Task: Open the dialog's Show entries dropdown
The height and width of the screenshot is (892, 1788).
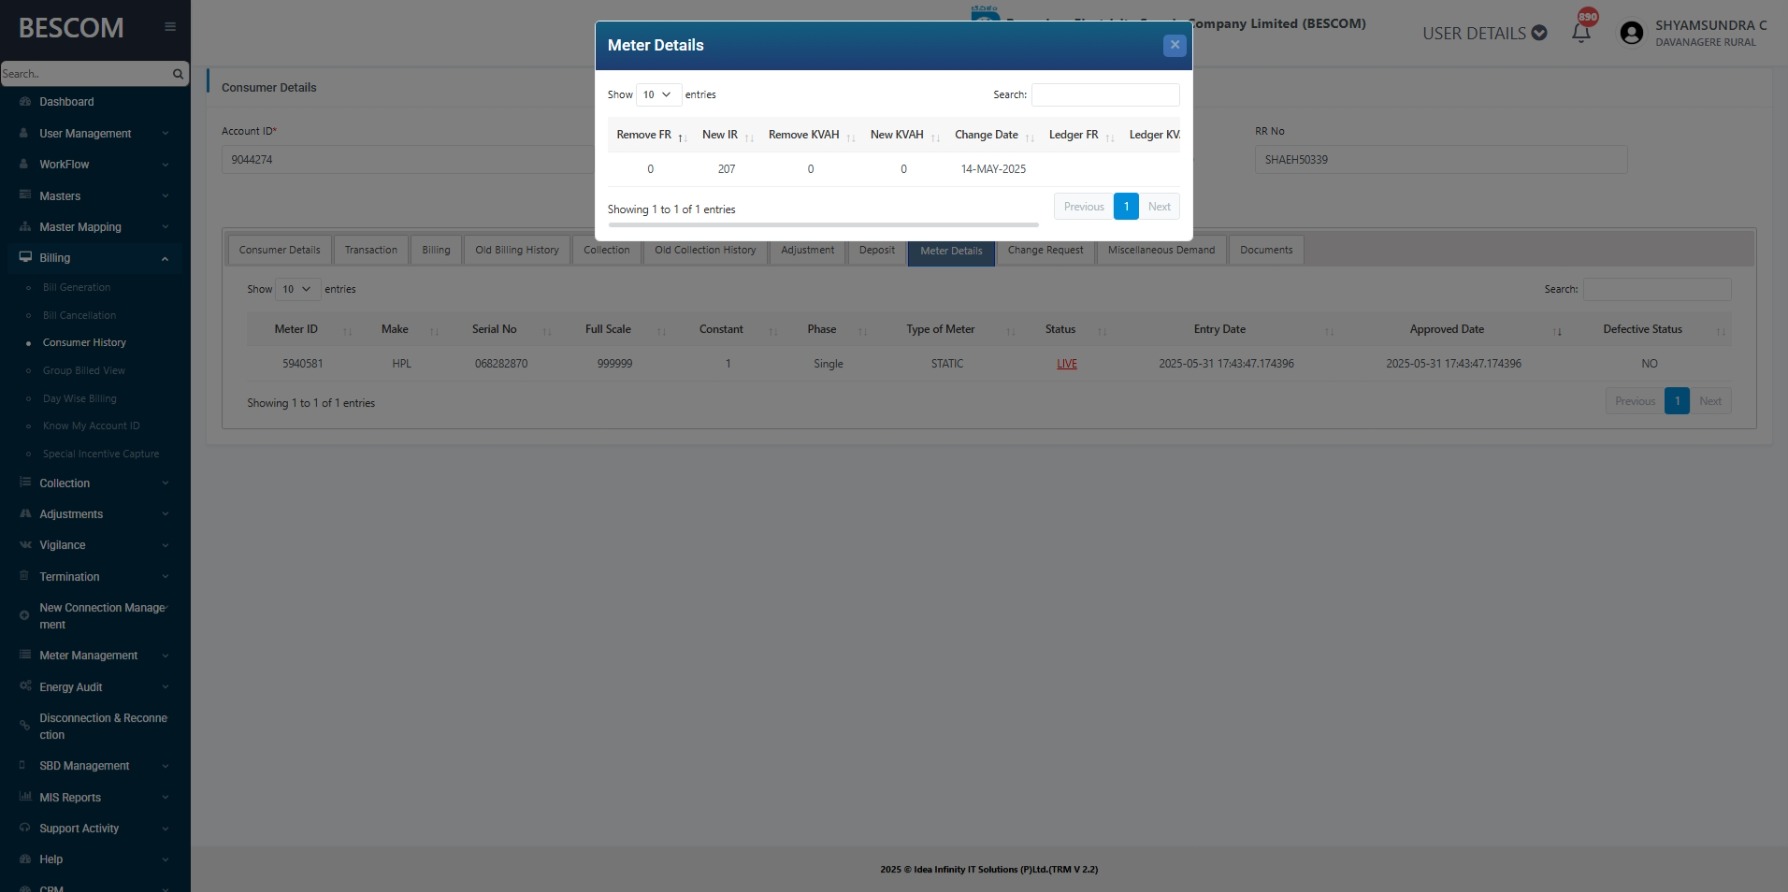Action: click(x=658, y=95)
